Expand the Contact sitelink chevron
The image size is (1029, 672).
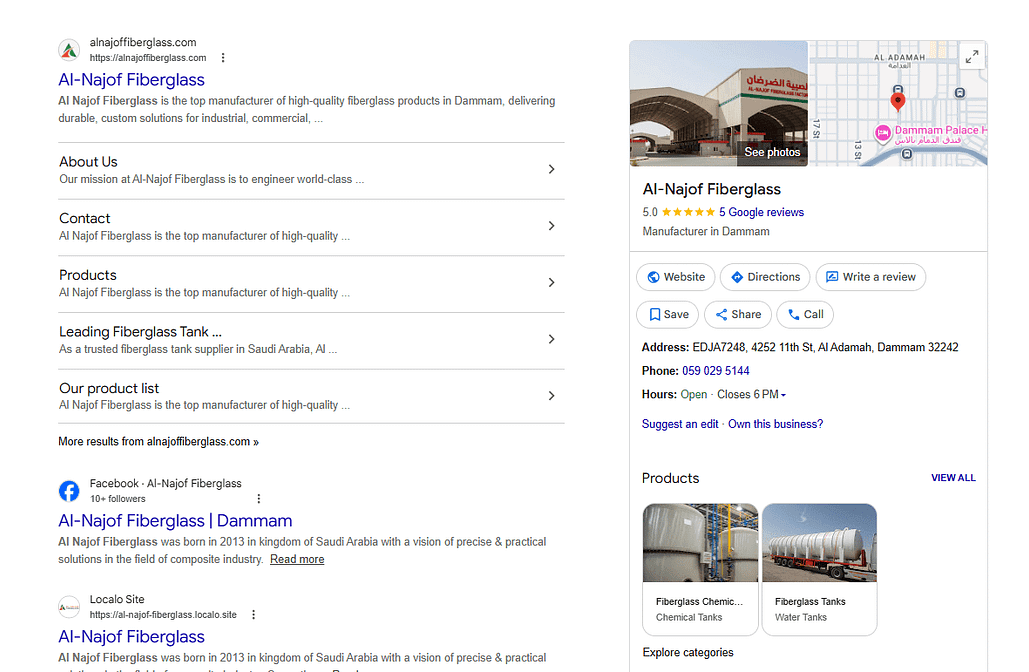pos(551,226)
